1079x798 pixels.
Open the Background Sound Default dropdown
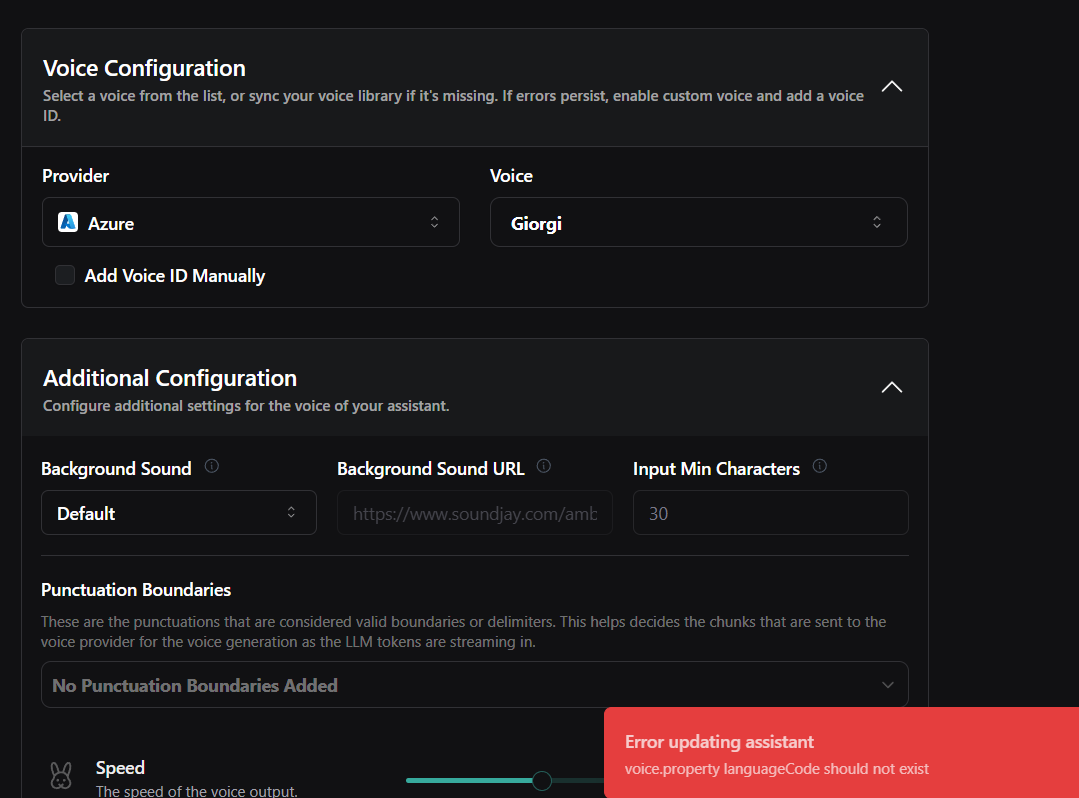point(178,513)
